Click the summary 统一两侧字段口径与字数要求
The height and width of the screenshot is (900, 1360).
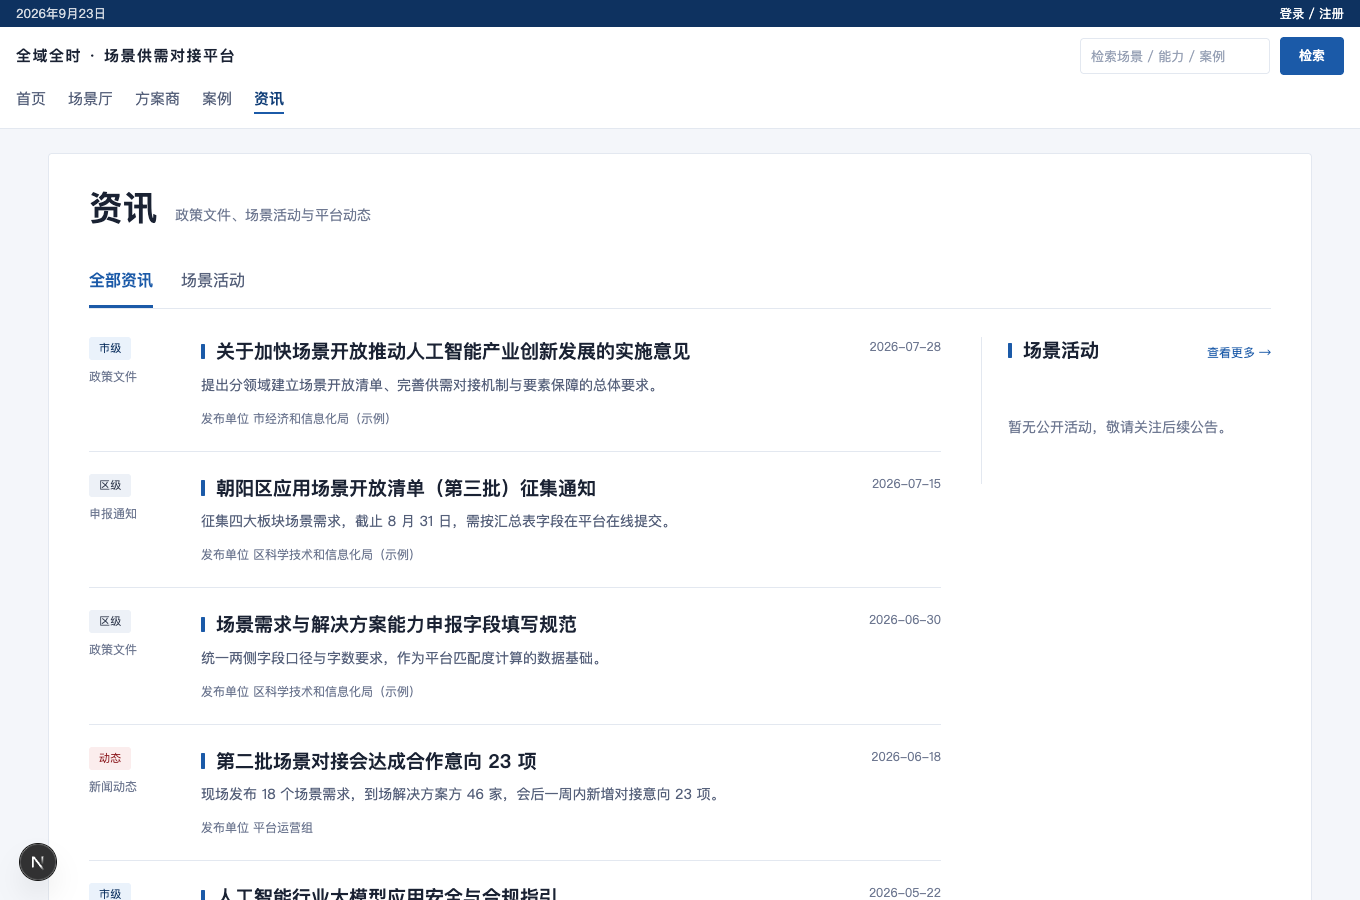(x=404, y=658)
